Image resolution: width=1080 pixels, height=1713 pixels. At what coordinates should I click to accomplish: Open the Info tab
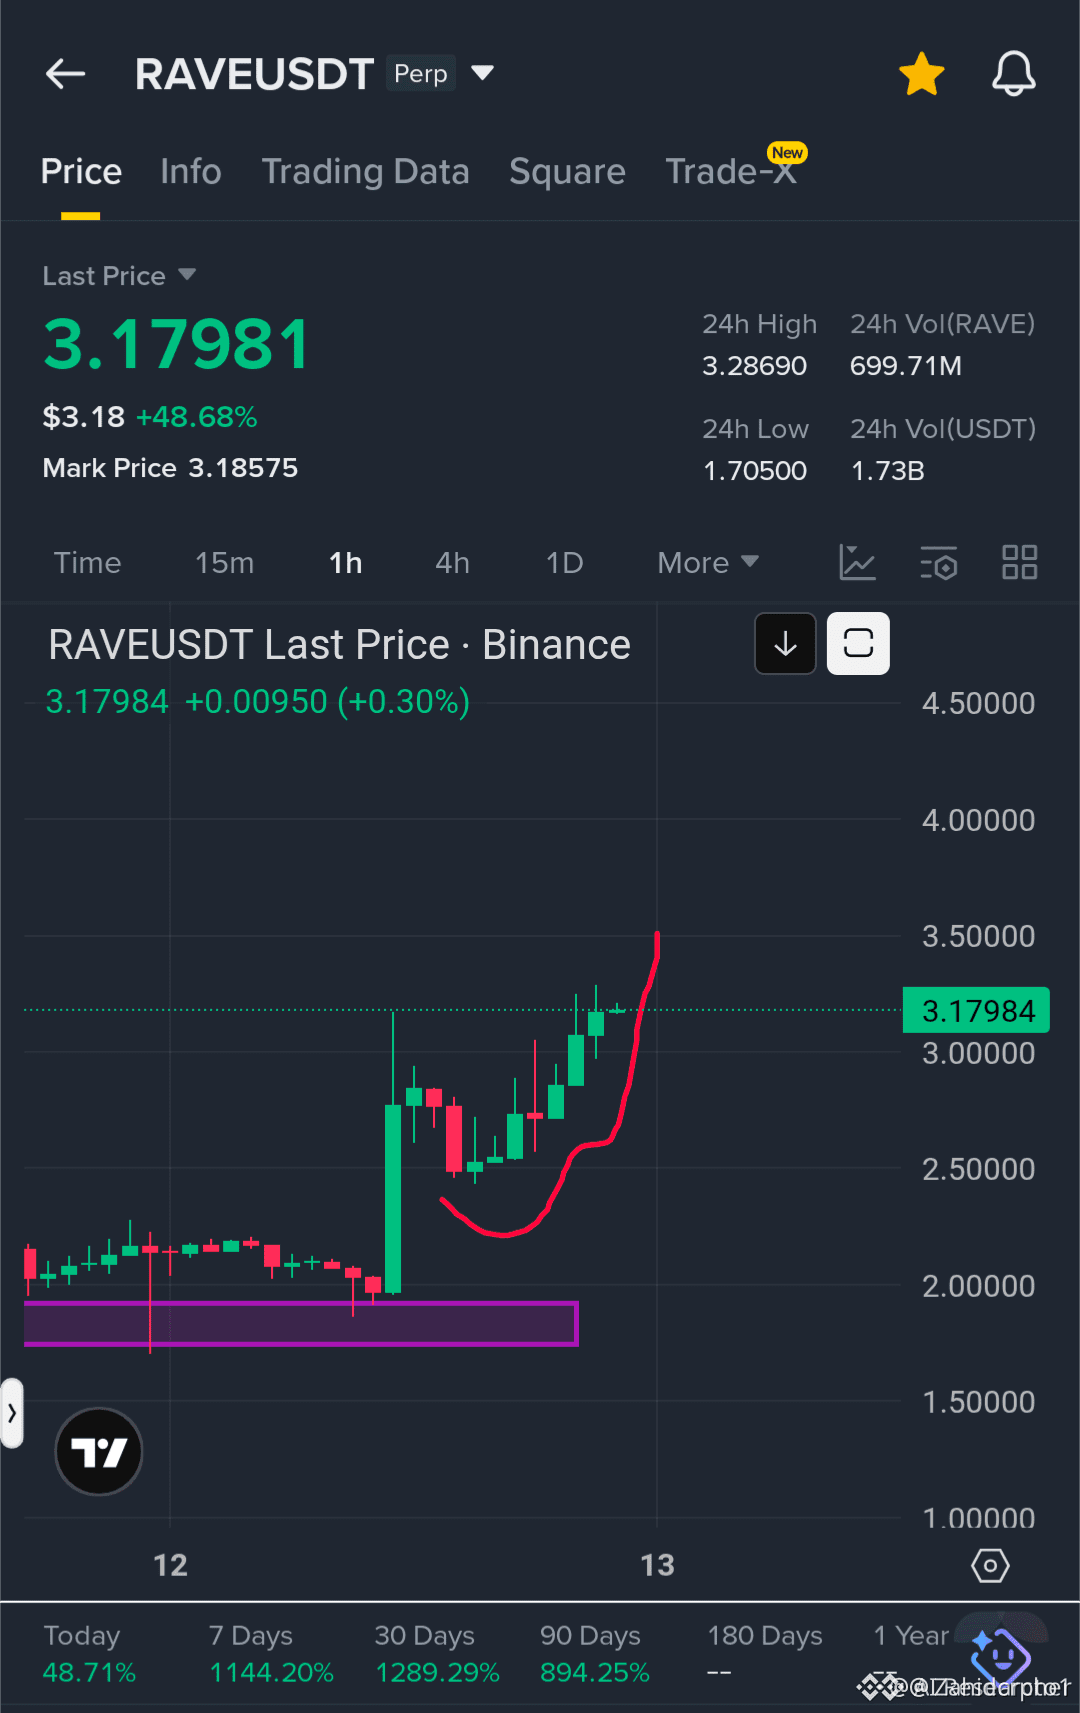click(x=190, y=171)
